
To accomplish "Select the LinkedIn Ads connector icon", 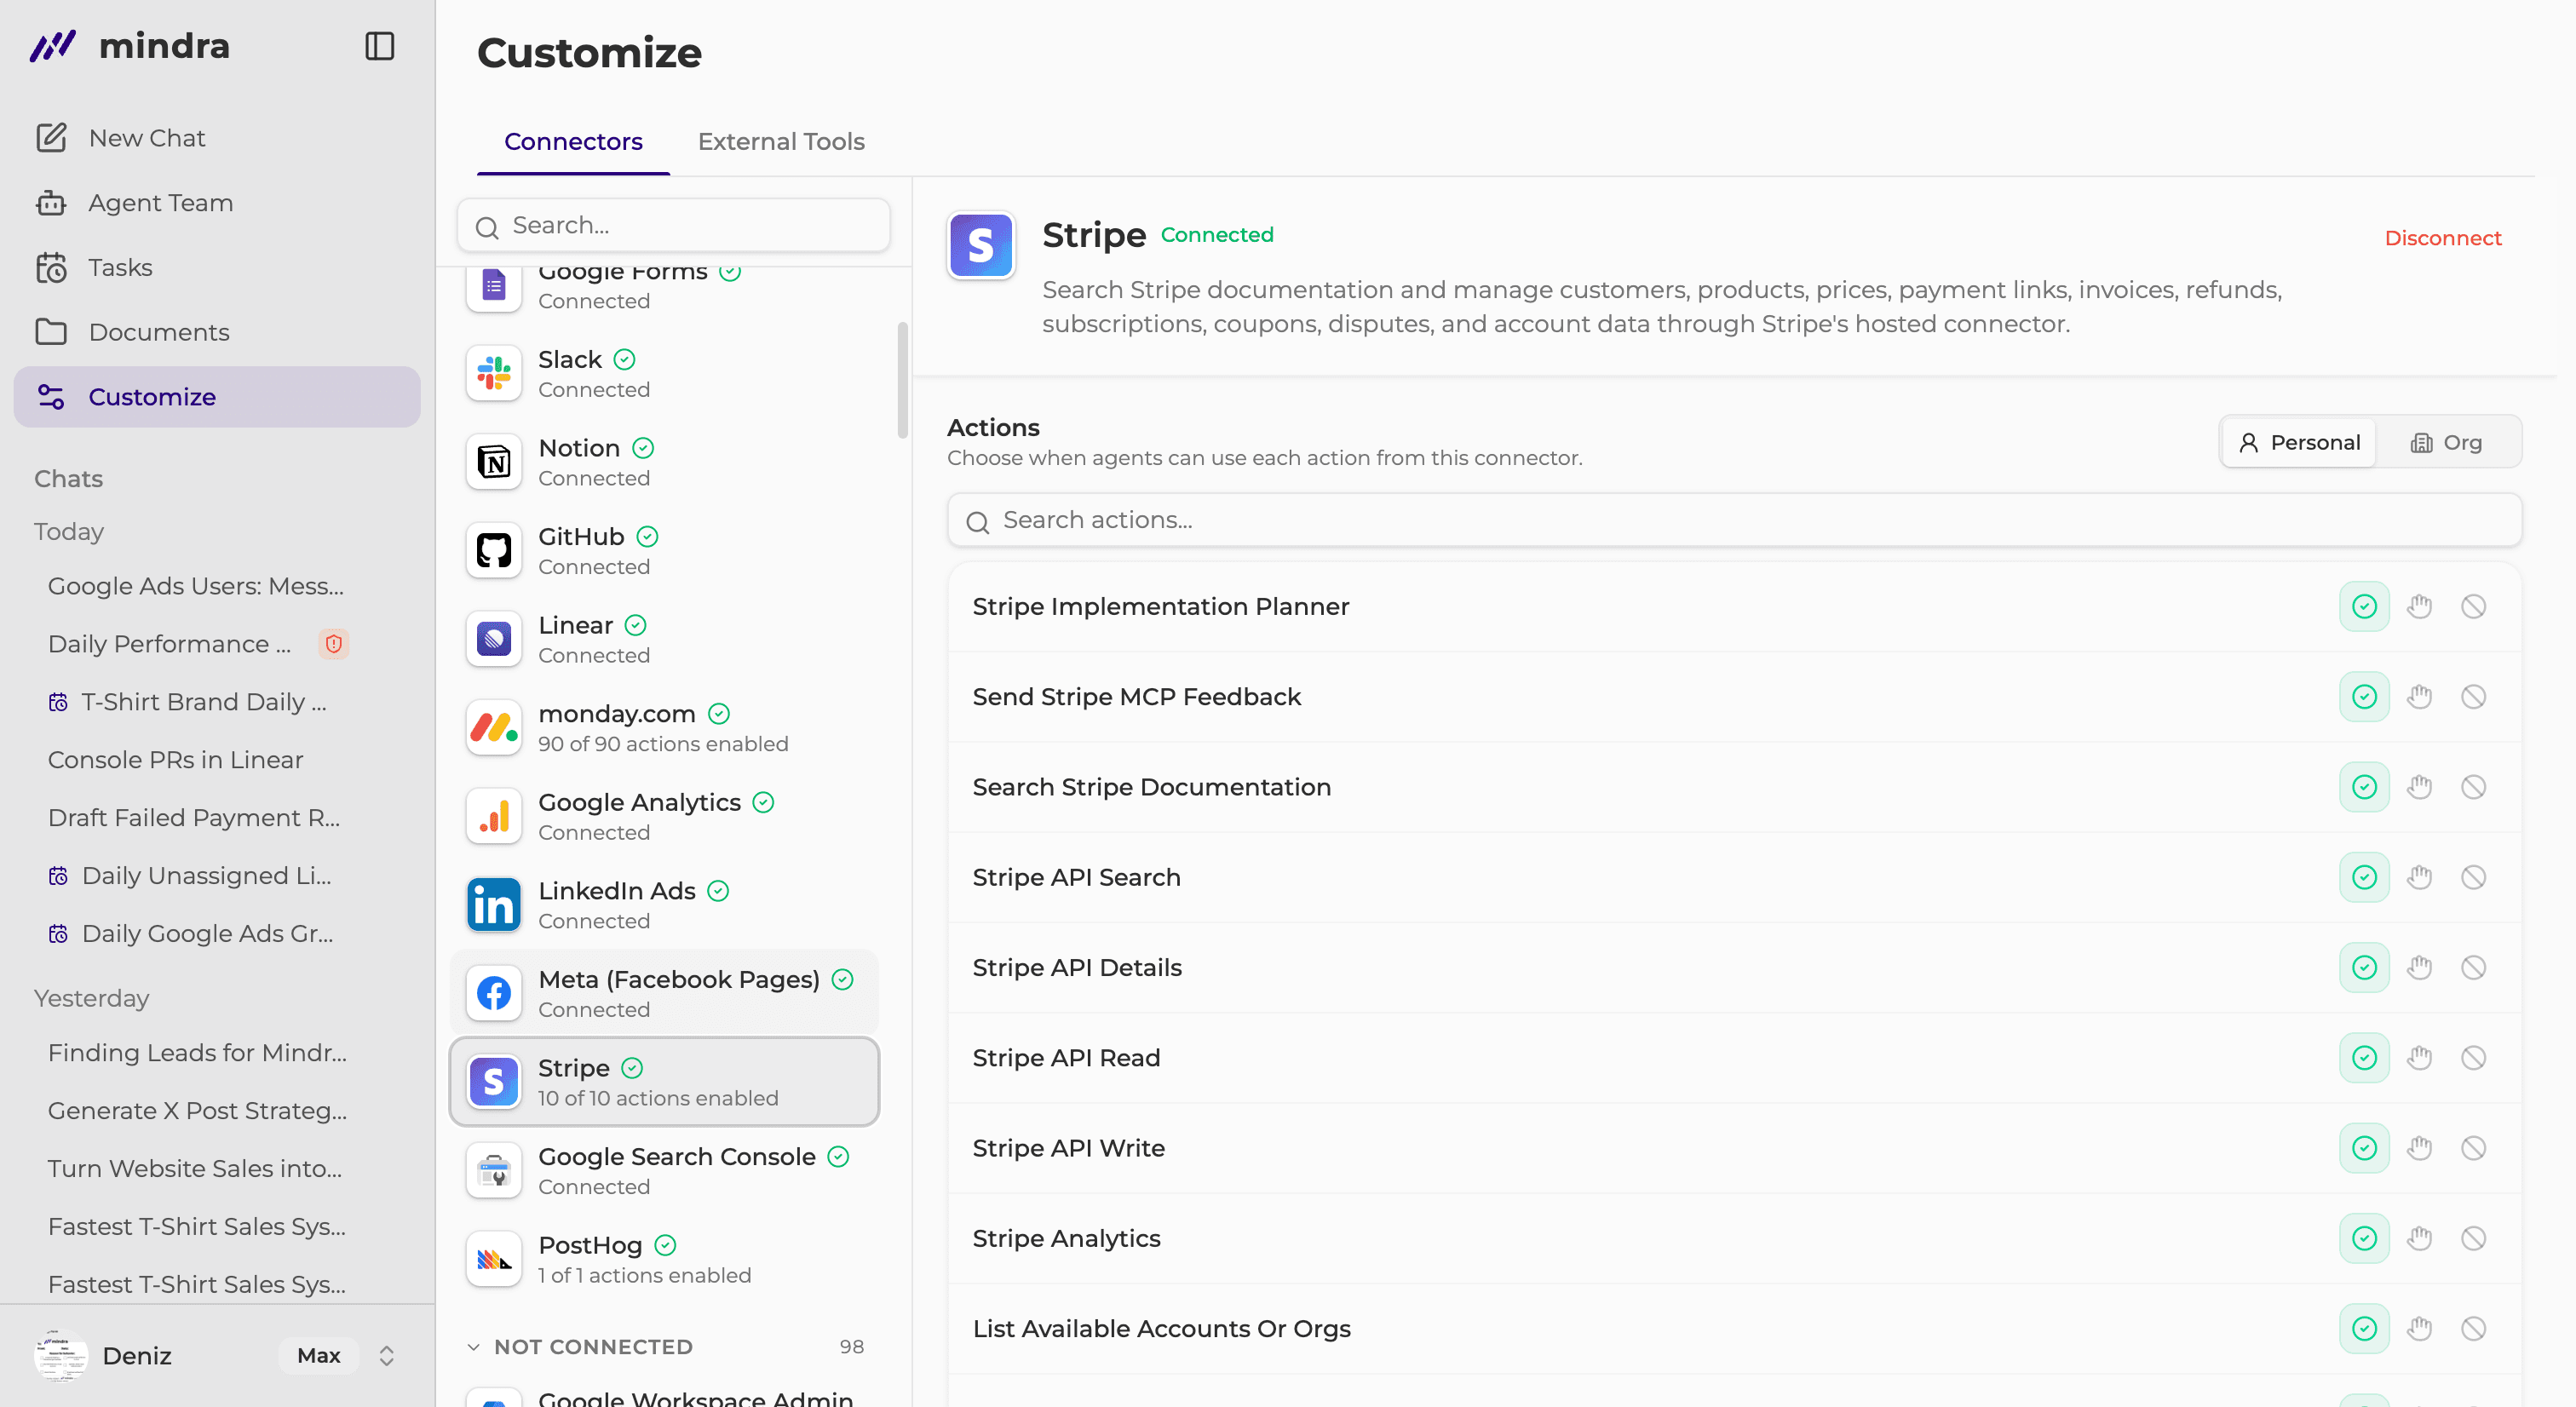I will point(494,905).
